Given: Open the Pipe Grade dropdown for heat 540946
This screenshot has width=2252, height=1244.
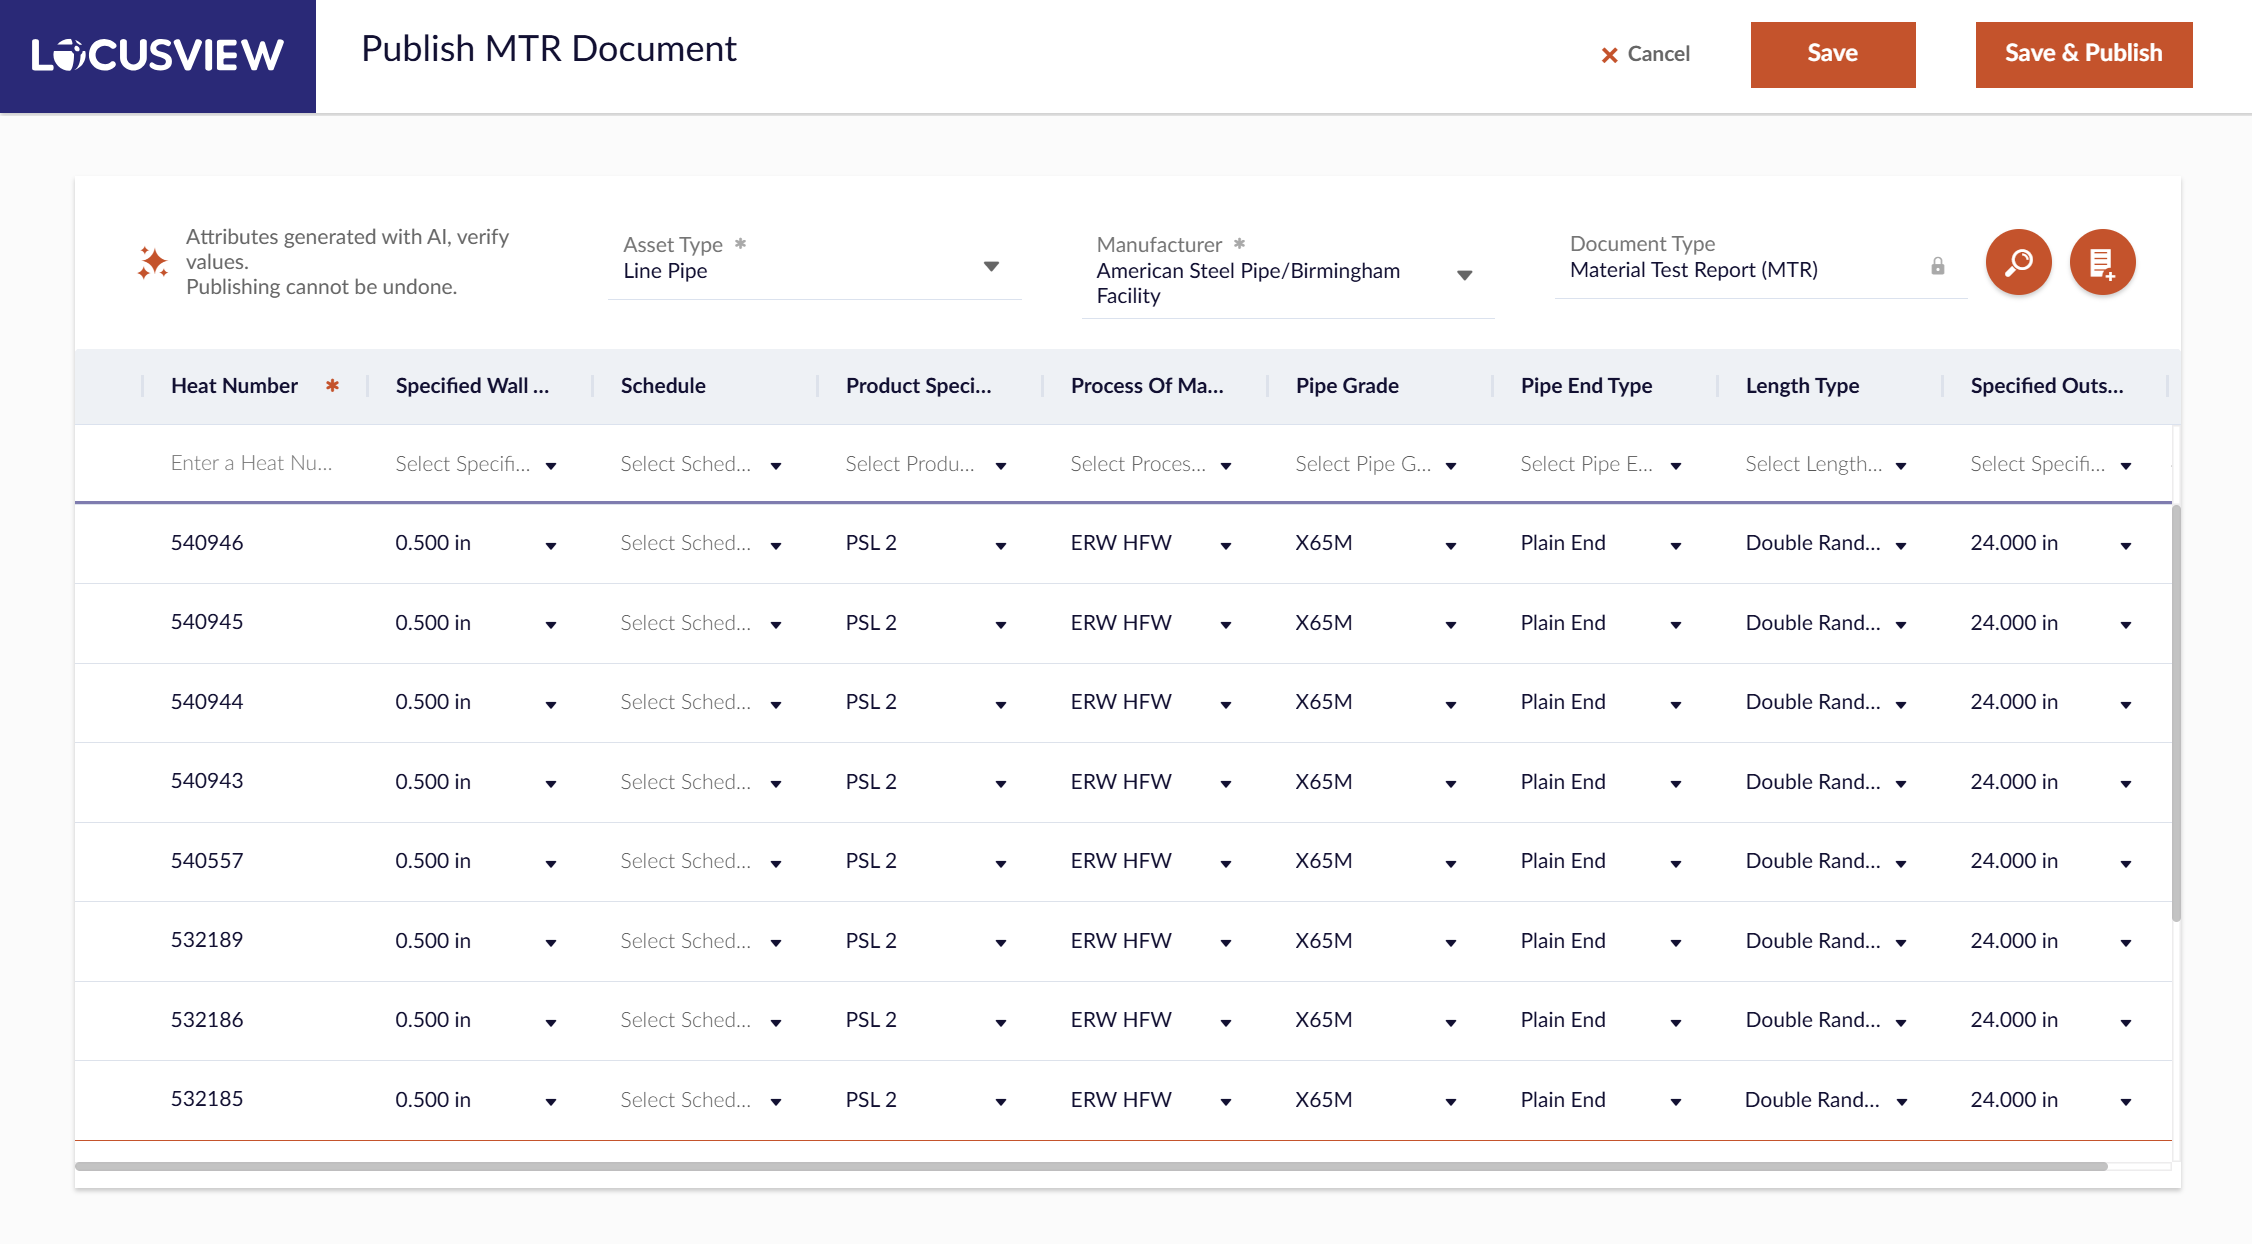Looking at the screenshot, I should pos(1450,546).
